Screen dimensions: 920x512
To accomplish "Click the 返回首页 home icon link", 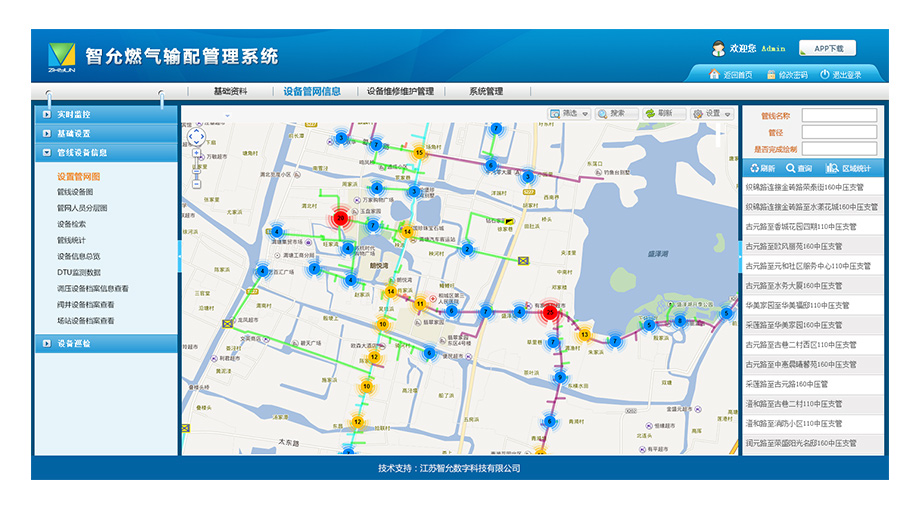I will pos(730,75).
